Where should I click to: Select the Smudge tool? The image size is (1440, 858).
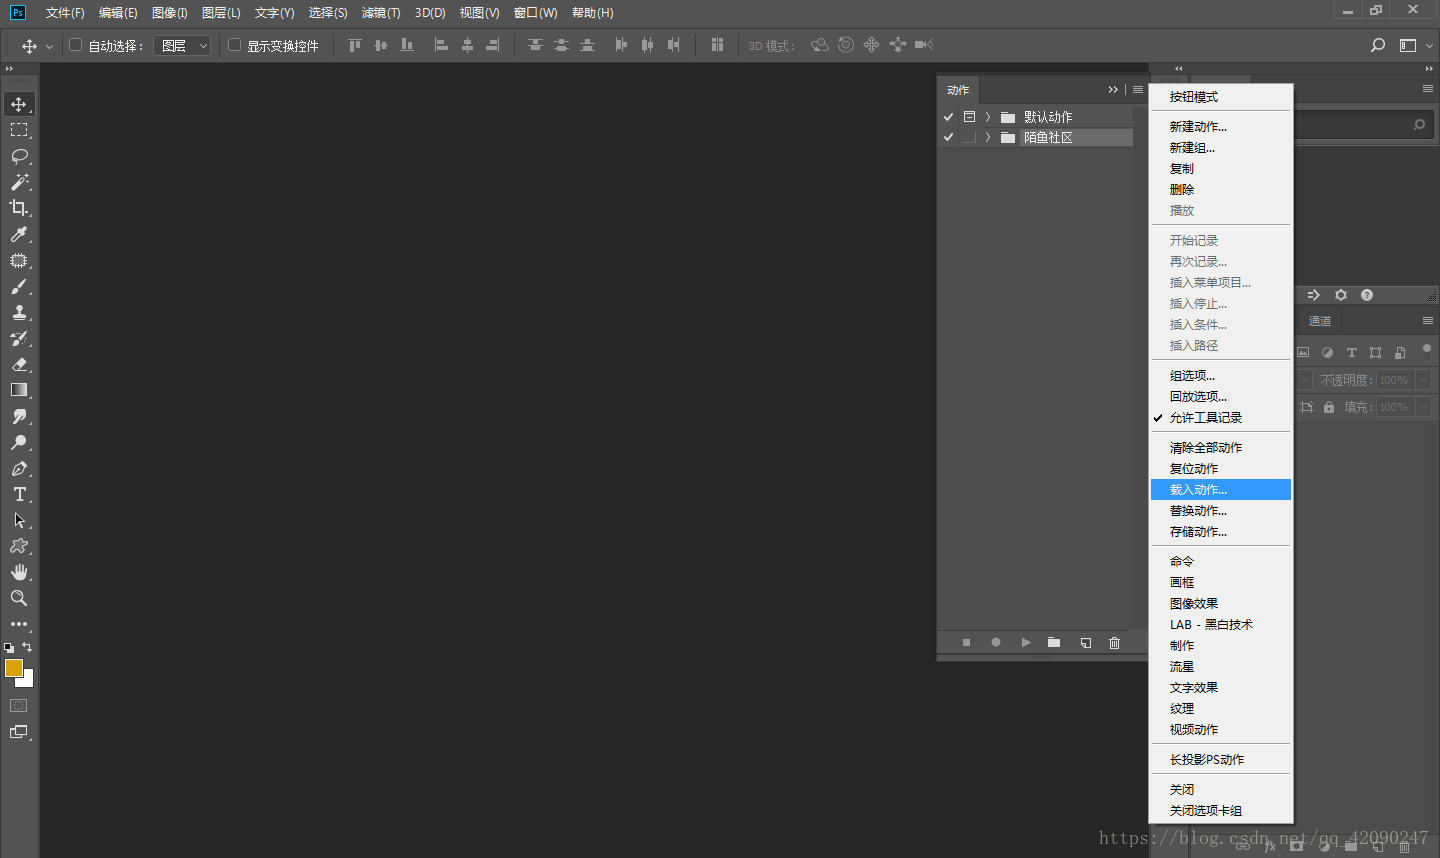tap(19, 416)
